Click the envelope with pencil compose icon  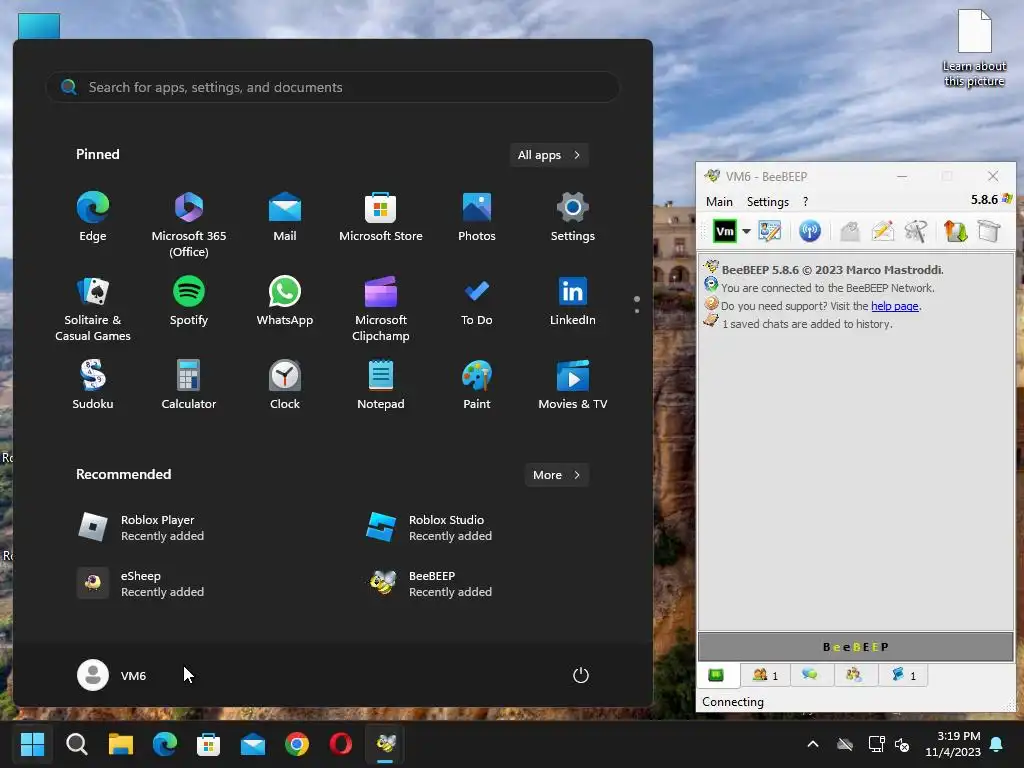[x=883, y=231]
